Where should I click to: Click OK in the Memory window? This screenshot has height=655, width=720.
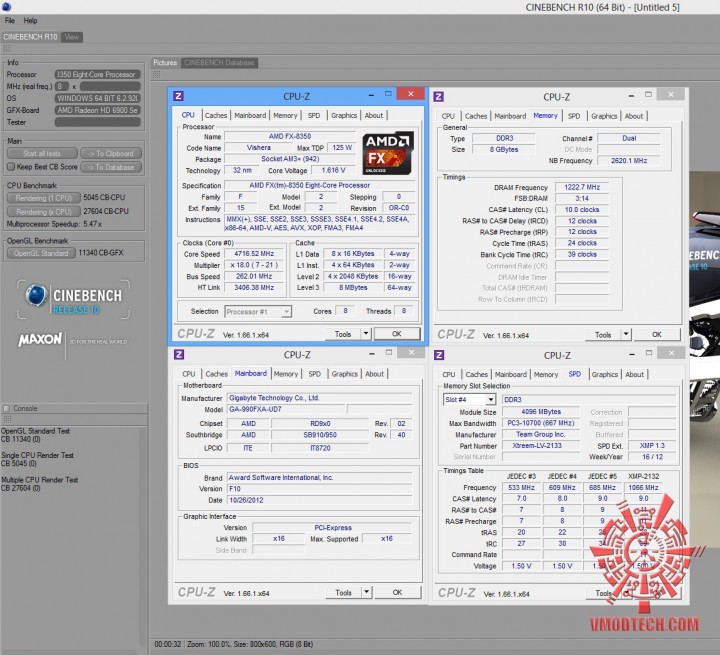click(657, 334)
